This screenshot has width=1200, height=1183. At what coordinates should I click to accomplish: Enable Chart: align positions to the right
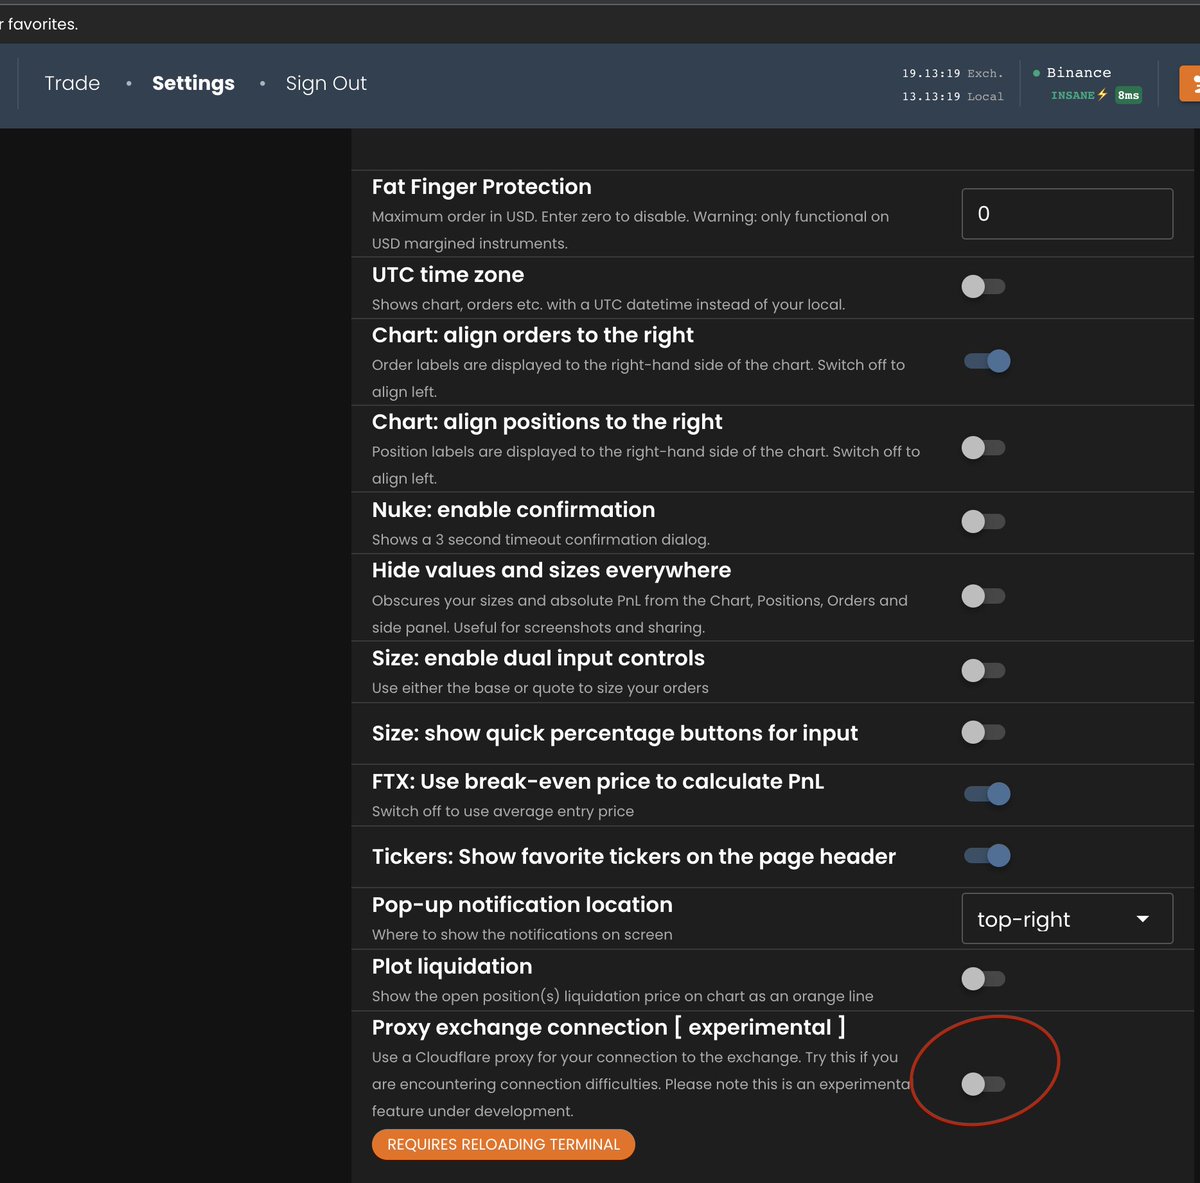point(983,448)
